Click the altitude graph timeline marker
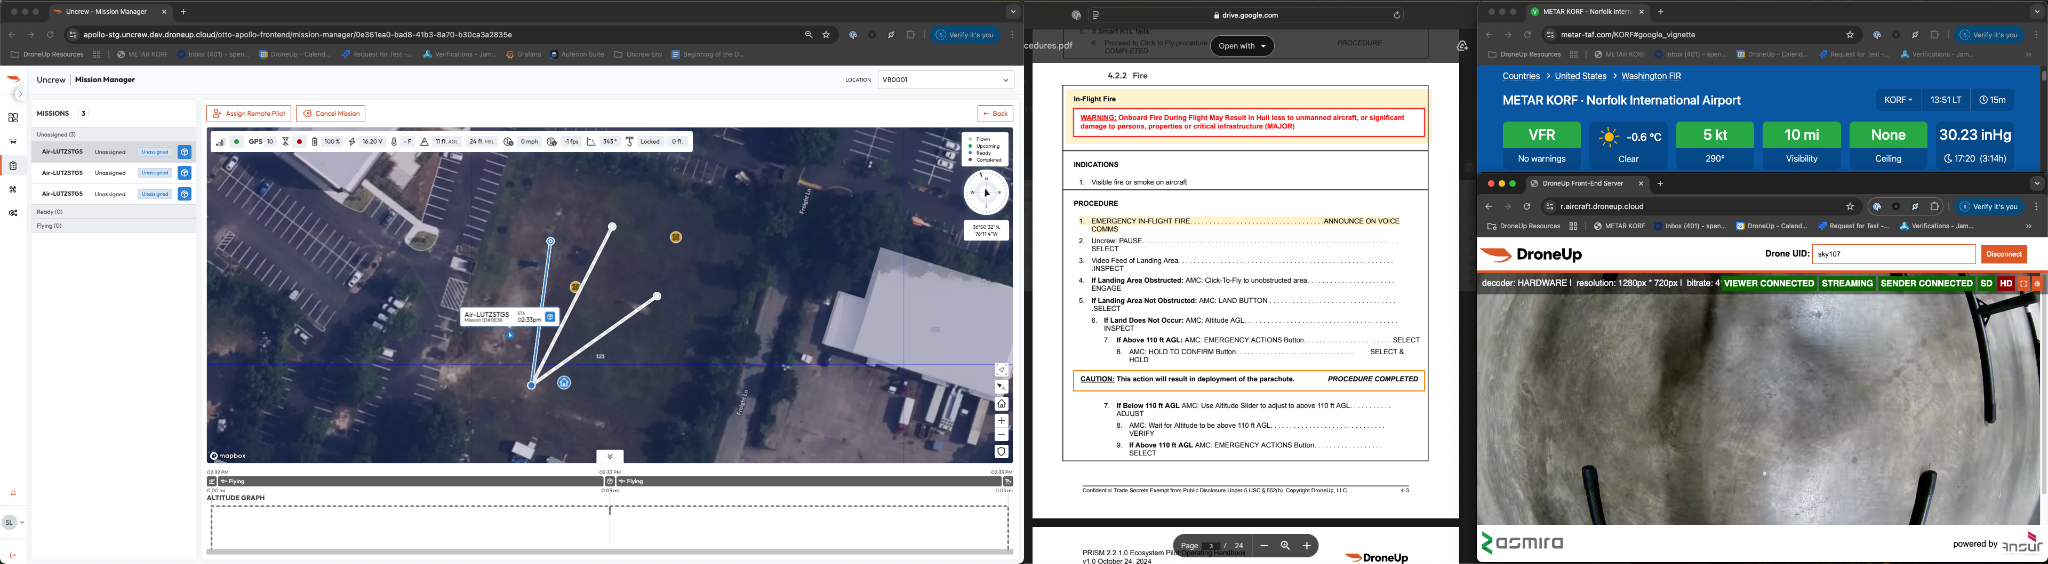The image size is (2048, 564). click(x=609, y=510)
